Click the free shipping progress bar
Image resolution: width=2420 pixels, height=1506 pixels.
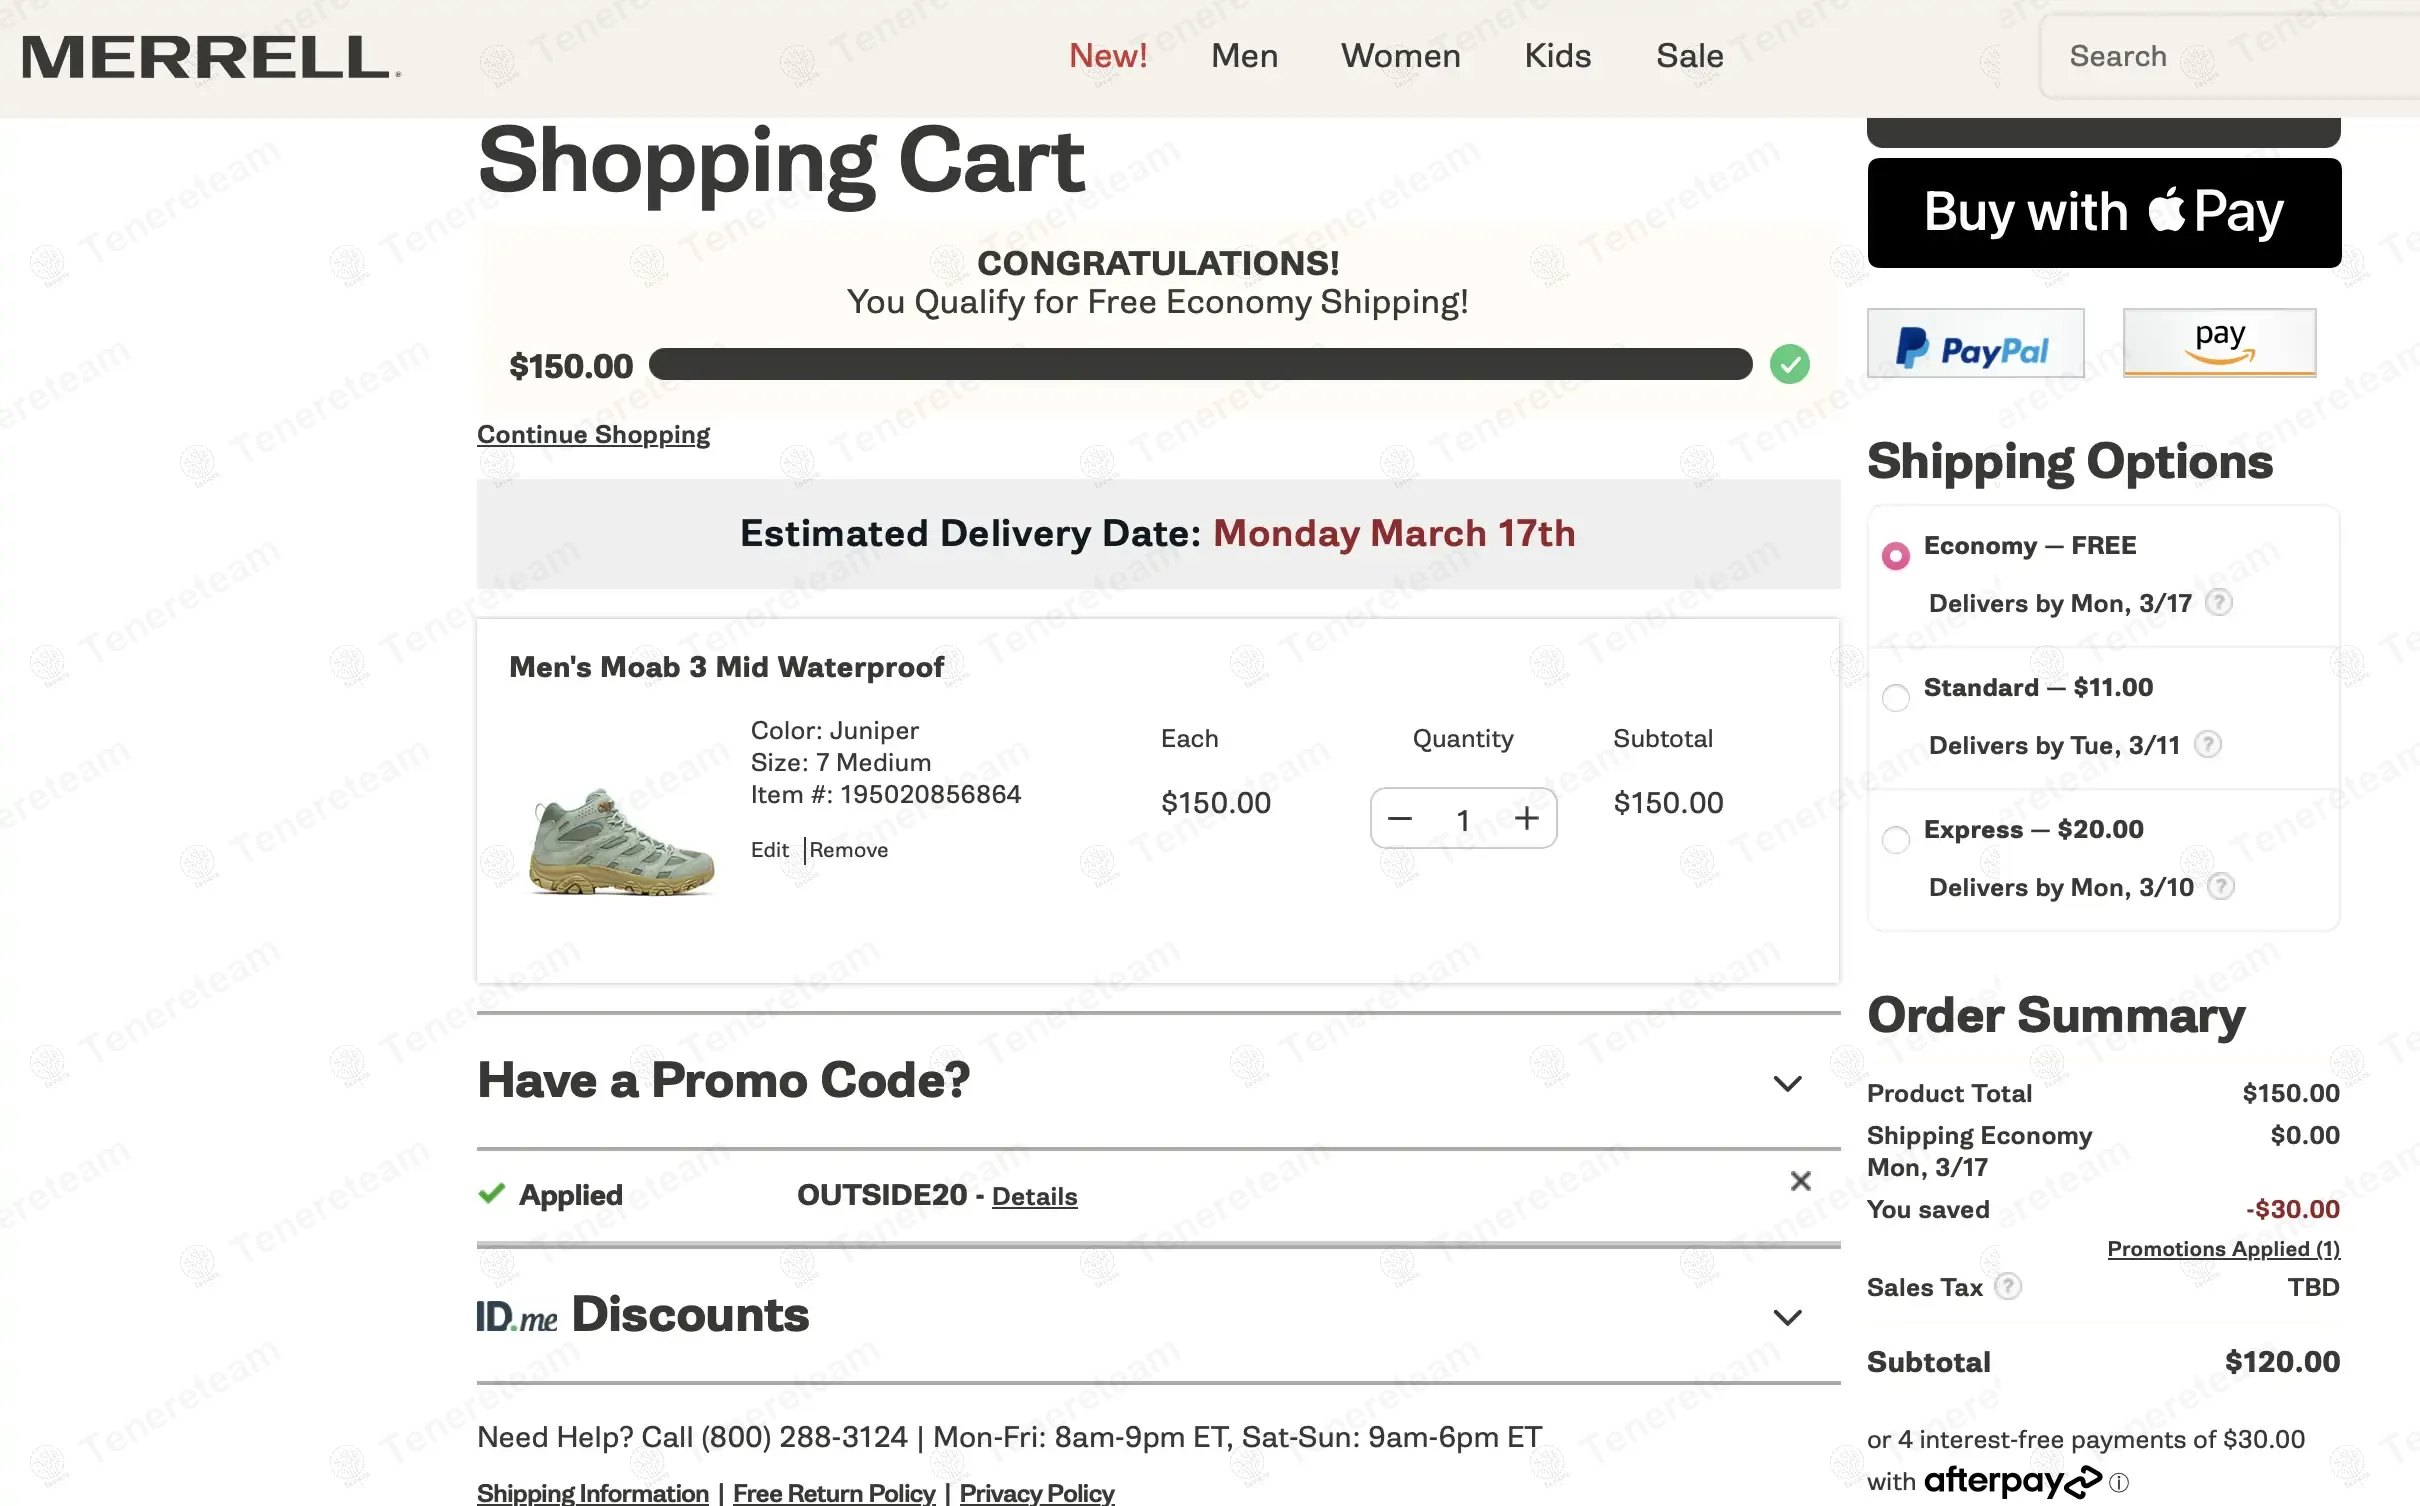[x=1200, y=364]
